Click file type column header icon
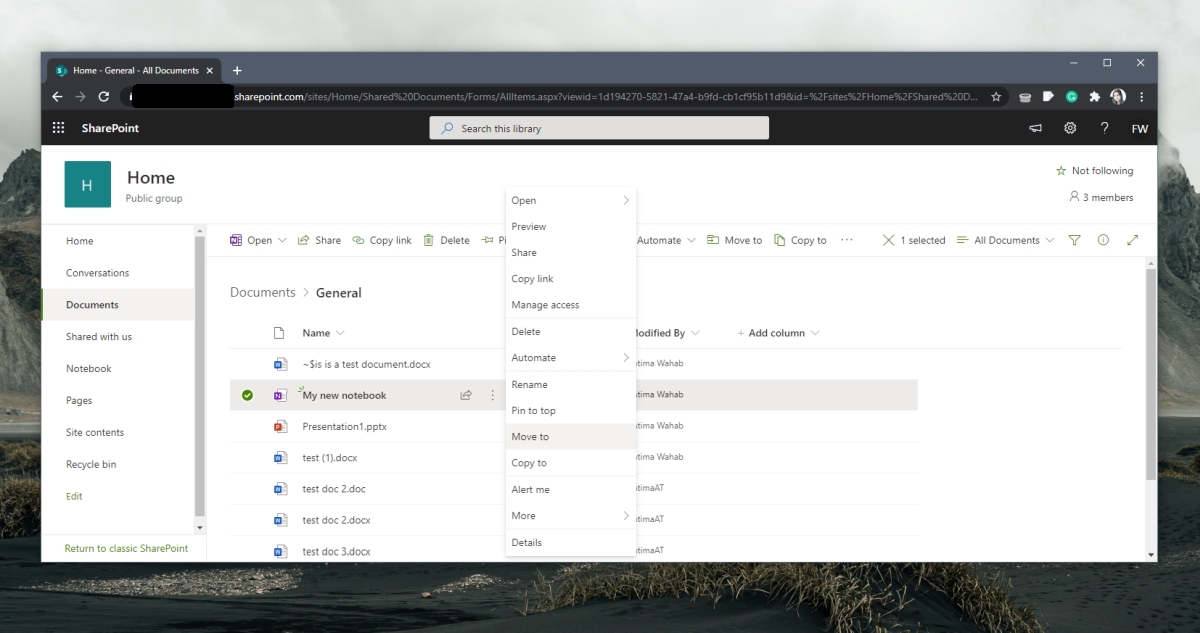1200x633 pixels. coord(280,333)
